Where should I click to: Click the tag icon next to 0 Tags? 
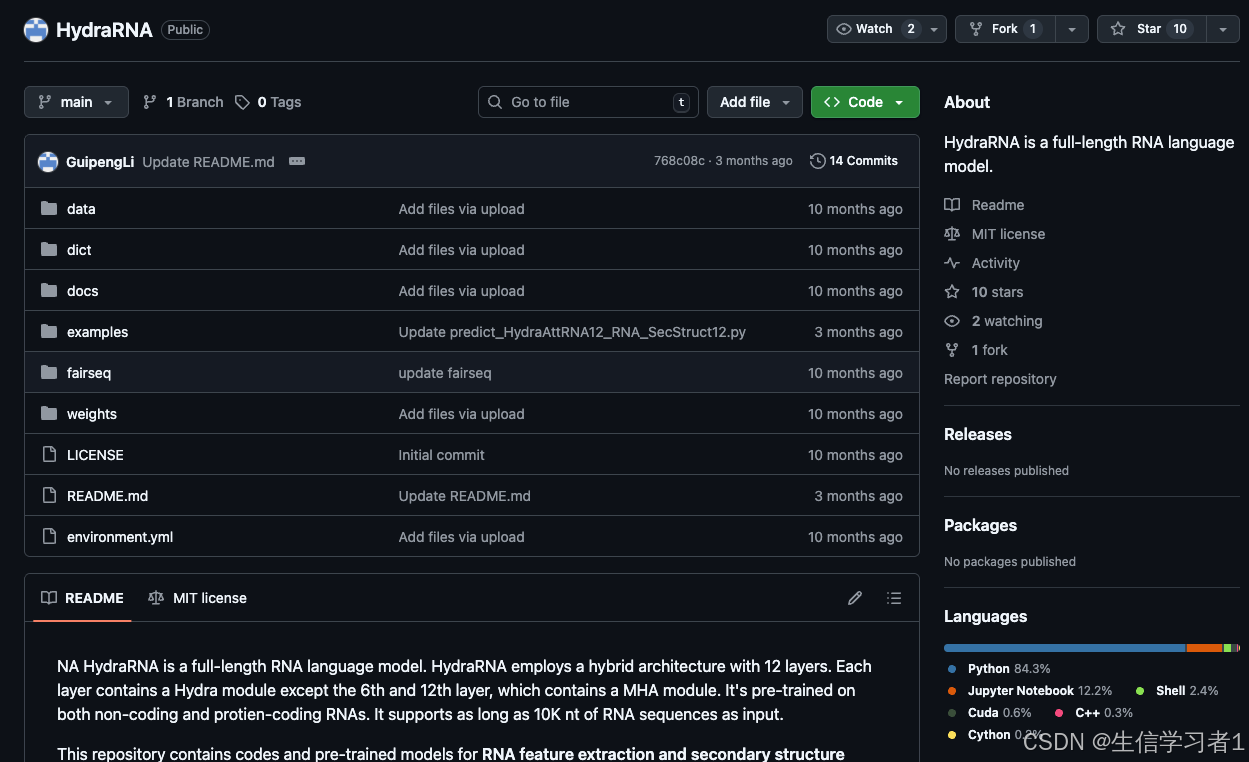pos(242,102)
